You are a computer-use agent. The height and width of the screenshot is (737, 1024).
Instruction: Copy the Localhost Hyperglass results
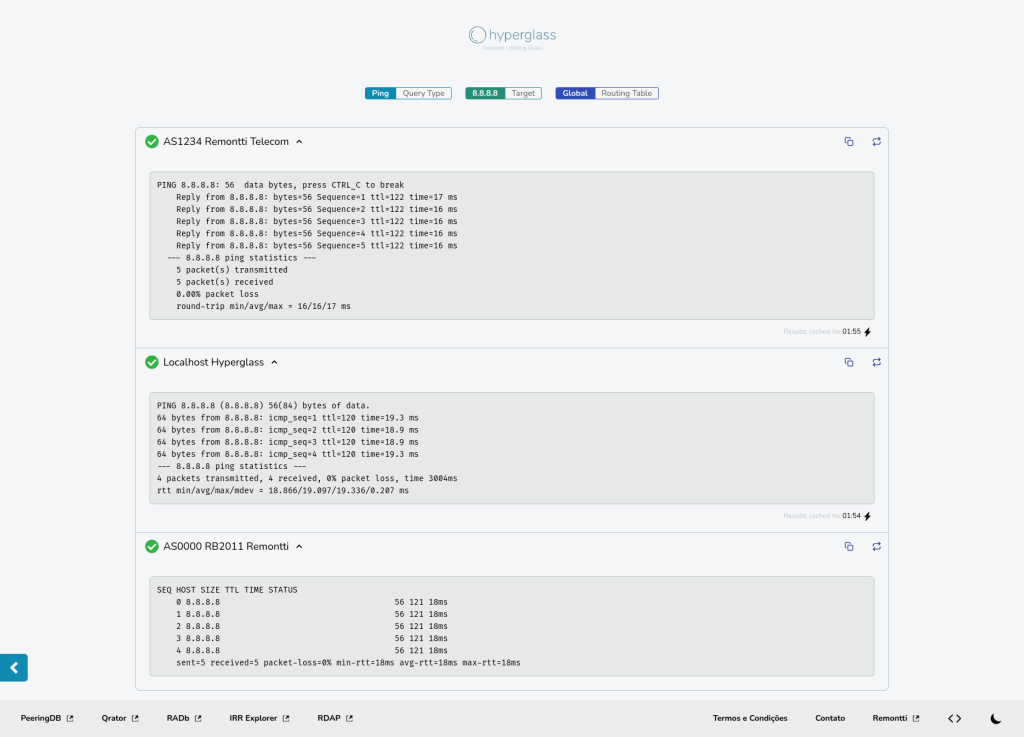[x=849, y=362]
